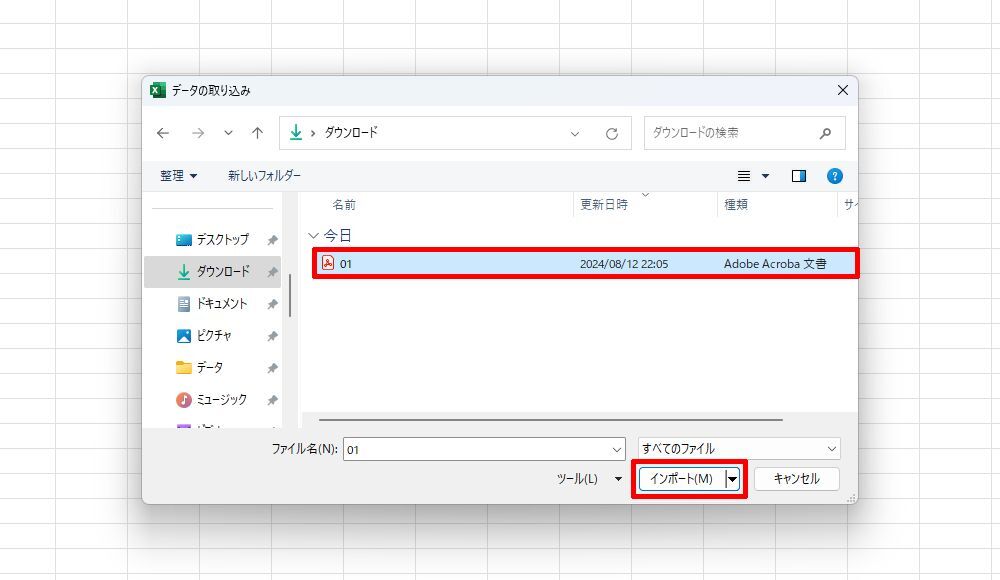This screenshot has height=580, width=1000.
Task: Open the インポート button dropdown arrow
Action: click(733, 479)
